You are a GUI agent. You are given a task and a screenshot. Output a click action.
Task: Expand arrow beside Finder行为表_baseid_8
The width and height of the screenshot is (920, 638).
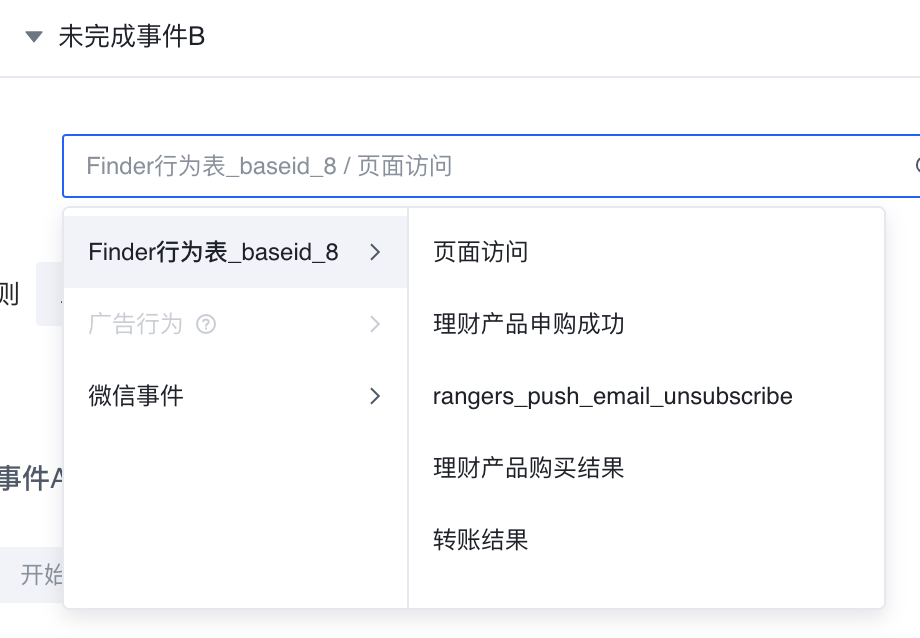(x=375, y=252)
